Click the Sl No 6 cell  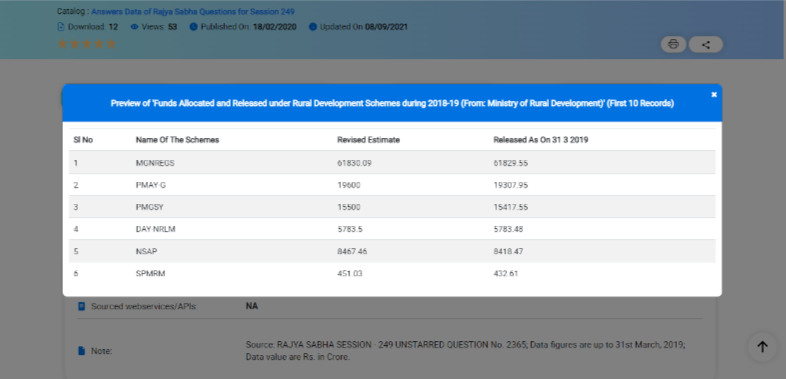click(x=76, y=273)
